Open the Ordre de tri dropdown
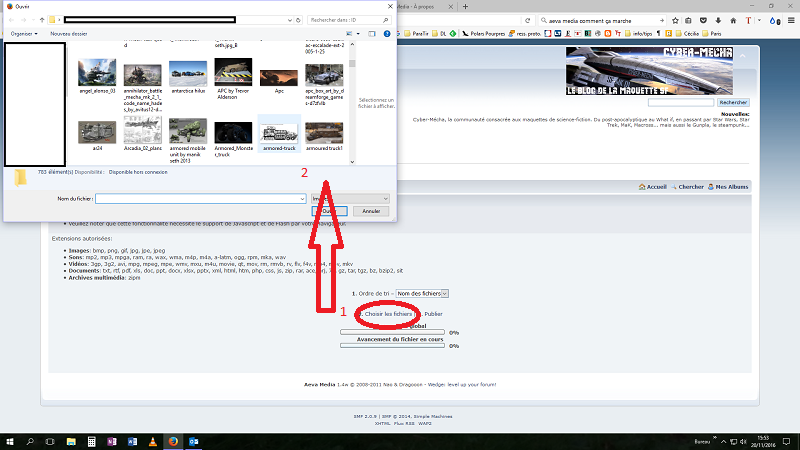Viewport: 800px width, 450px height. (x=422, y=294)
